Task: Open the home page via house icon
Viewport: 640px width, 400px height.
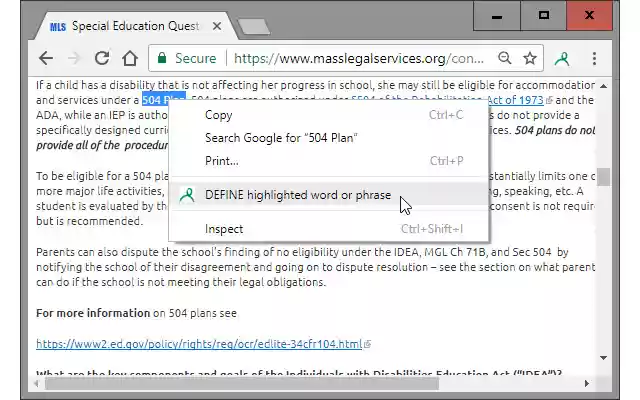Action: 130,58
